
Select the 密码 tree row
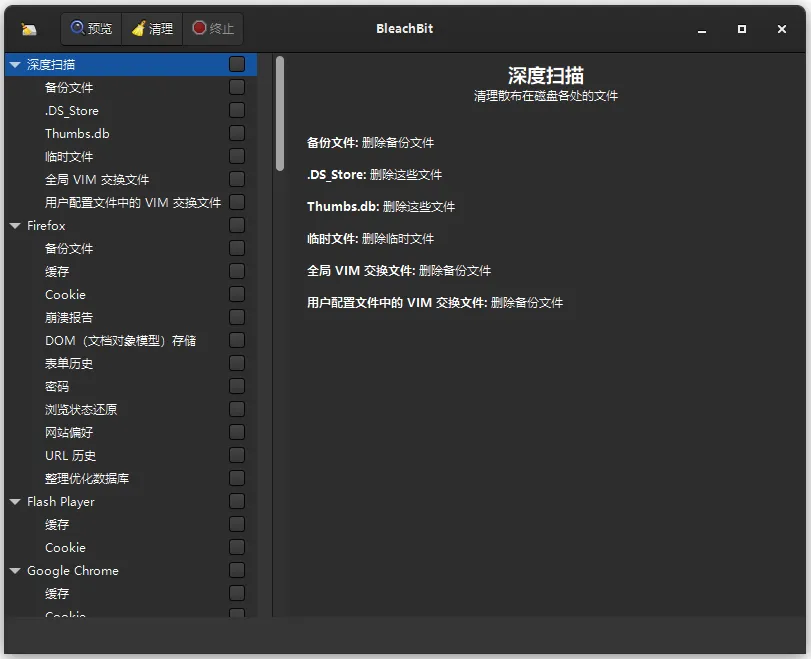point(130,386)
